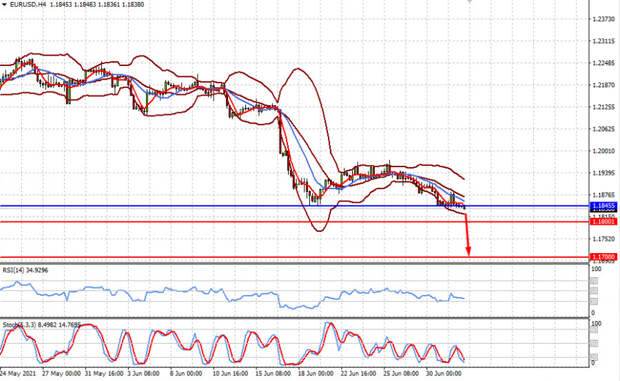Click the EURUSD.H4 symbol title text
Image resolution: width=620 pixels, height=381 pixels.
28,4
